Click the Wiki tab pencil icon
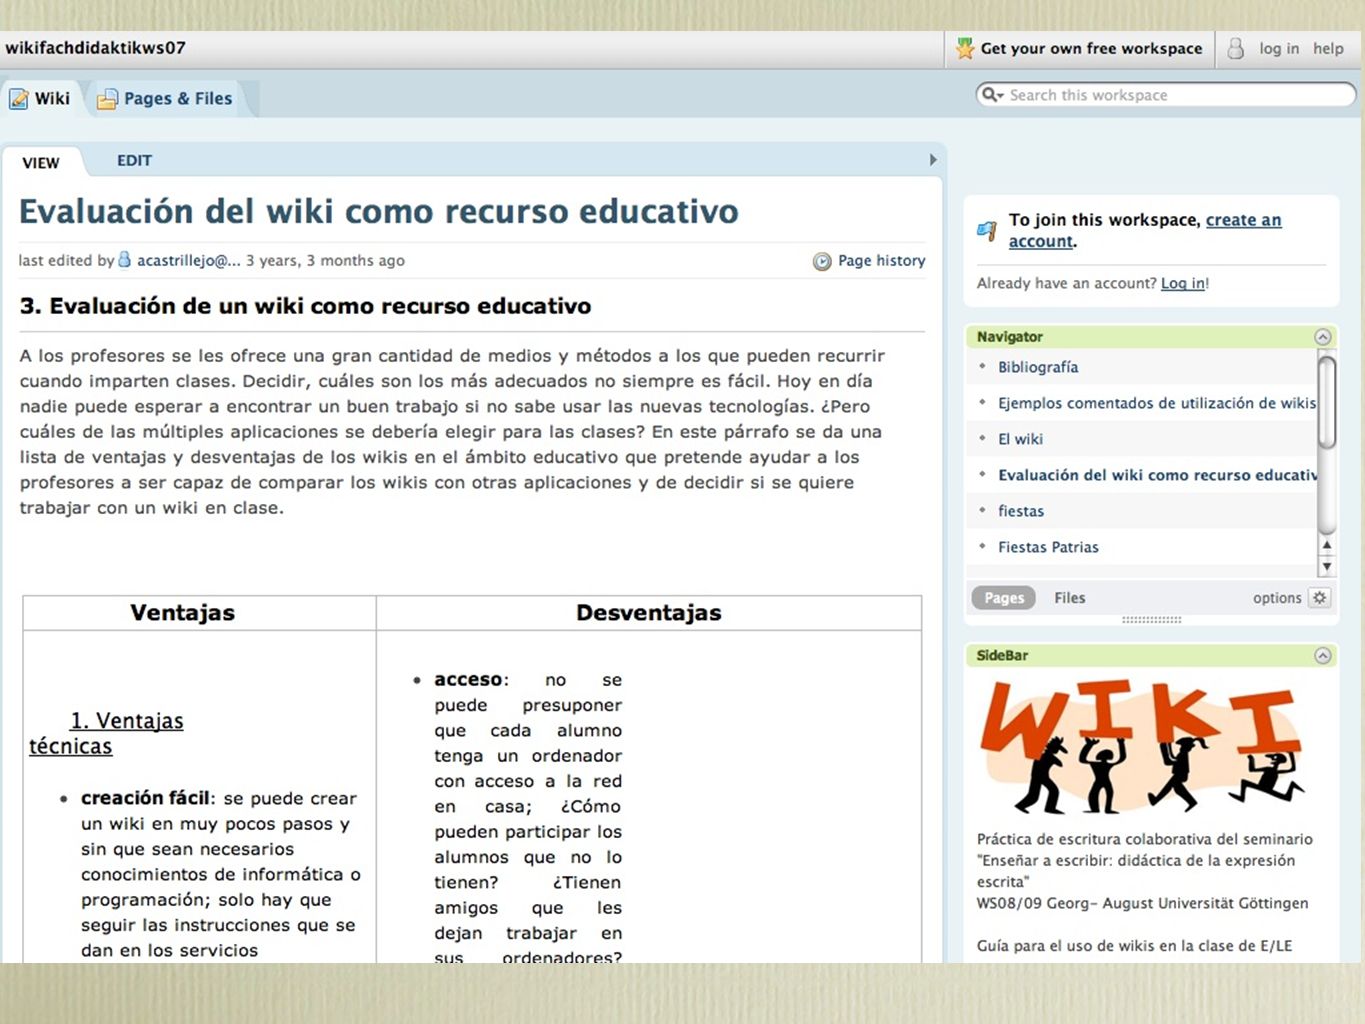Image resolution: width=1365 pixels, height=1024 pixels. pyautogui.click(x=18, y=99)
